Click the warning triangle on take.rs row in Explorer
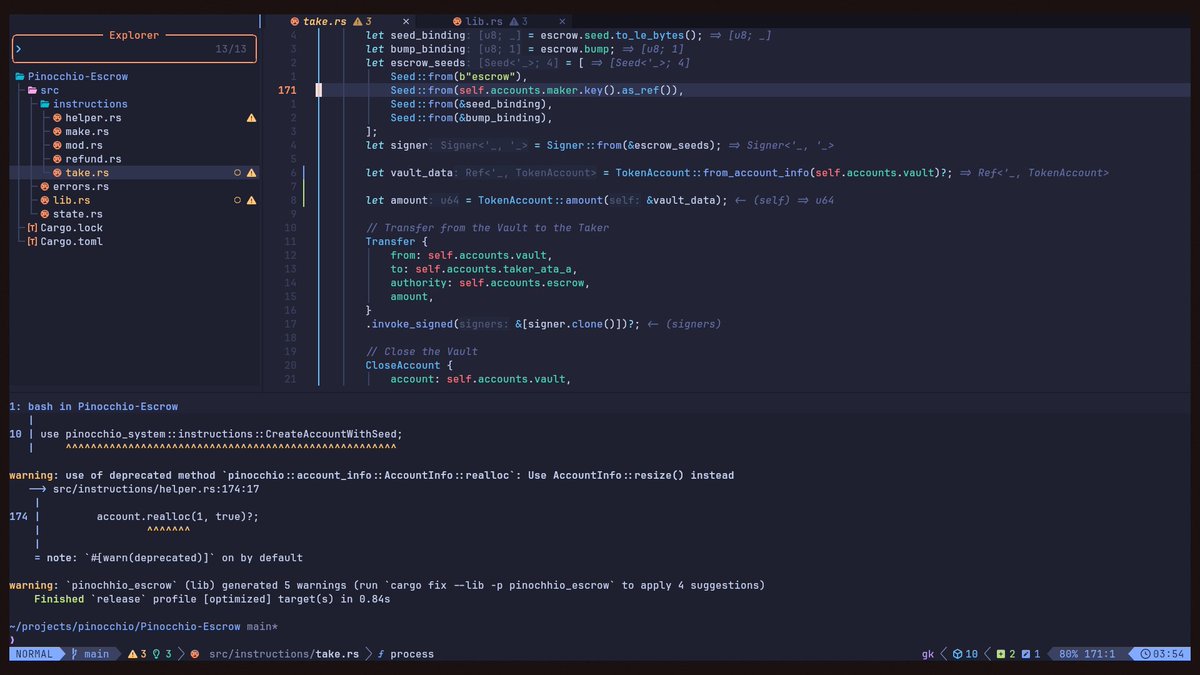Image resolution: width=1200 pixels, height=675 pixels. (x=251, y=173)
